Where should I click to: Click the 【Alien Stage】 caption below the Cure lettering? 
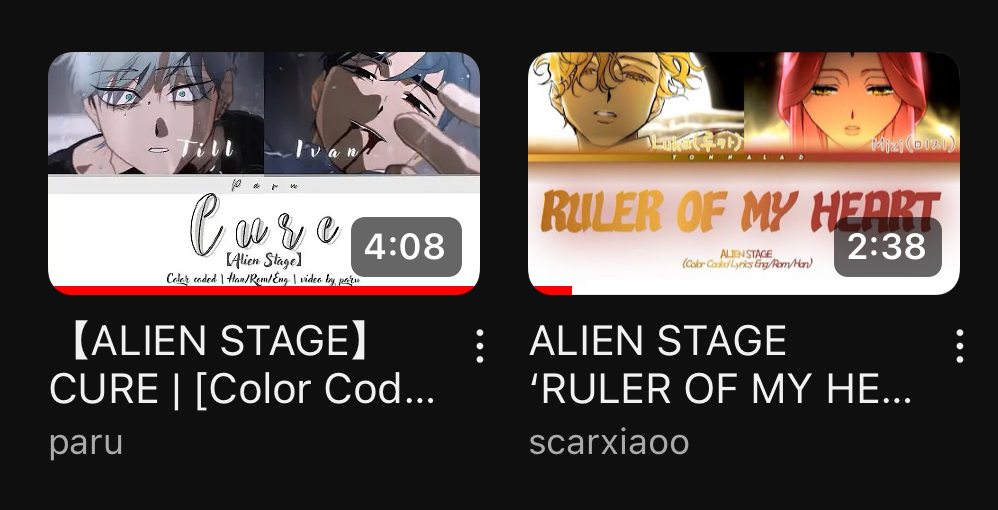click(264, 260)
